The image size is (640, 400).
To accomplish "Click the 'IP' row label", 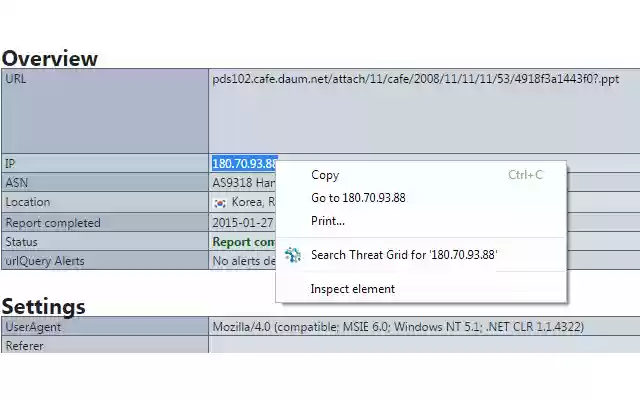I will [10, 164].
